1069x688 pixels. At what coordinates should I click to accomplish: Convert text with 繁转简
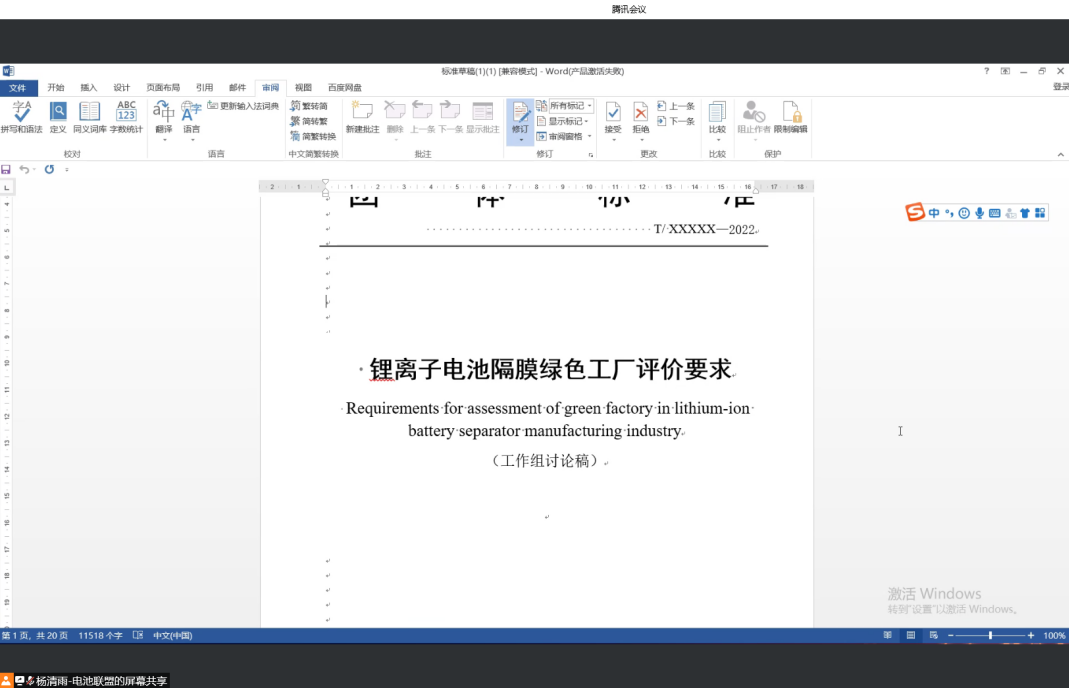pyautogui.click(x=309, y=106)
